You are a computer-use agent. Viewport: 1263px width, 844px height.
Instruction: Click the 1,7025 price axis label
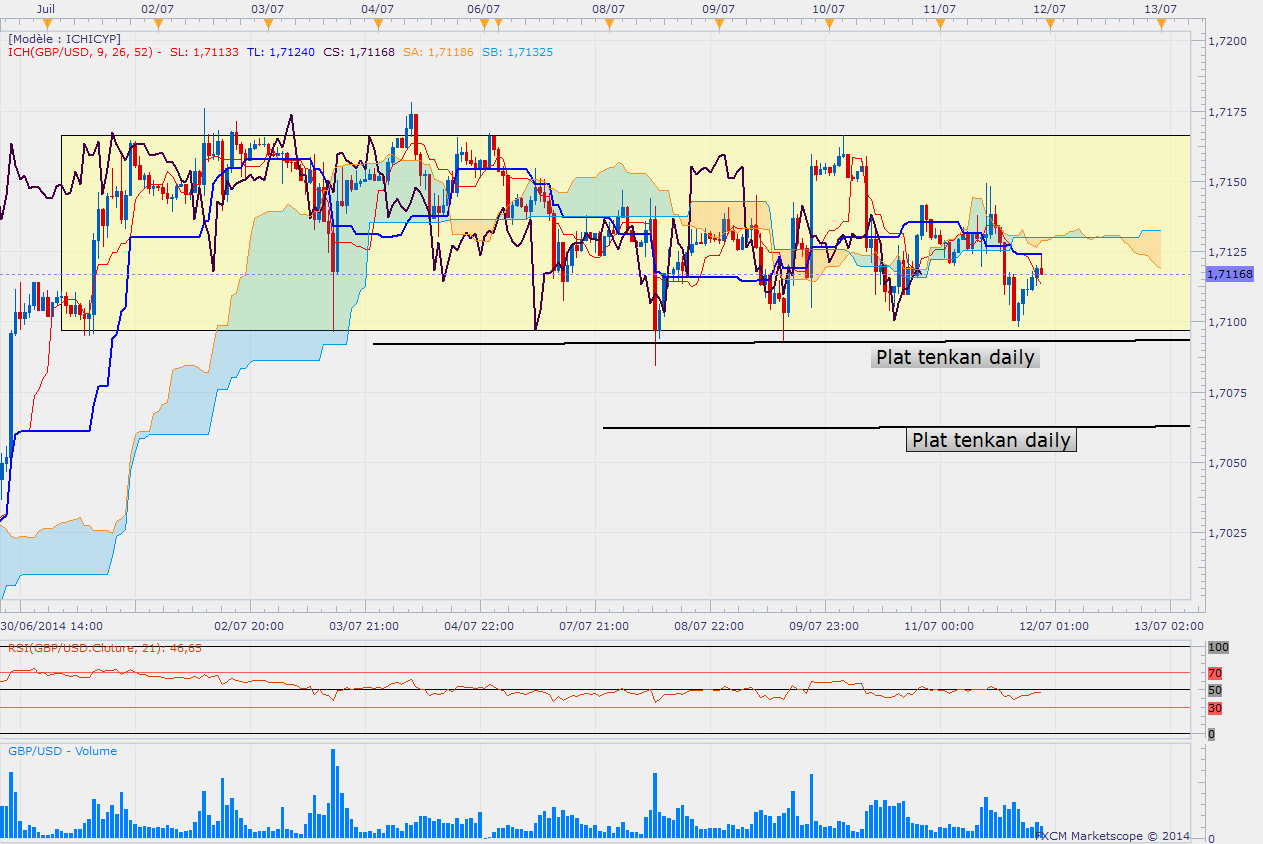coord(1226,533)
